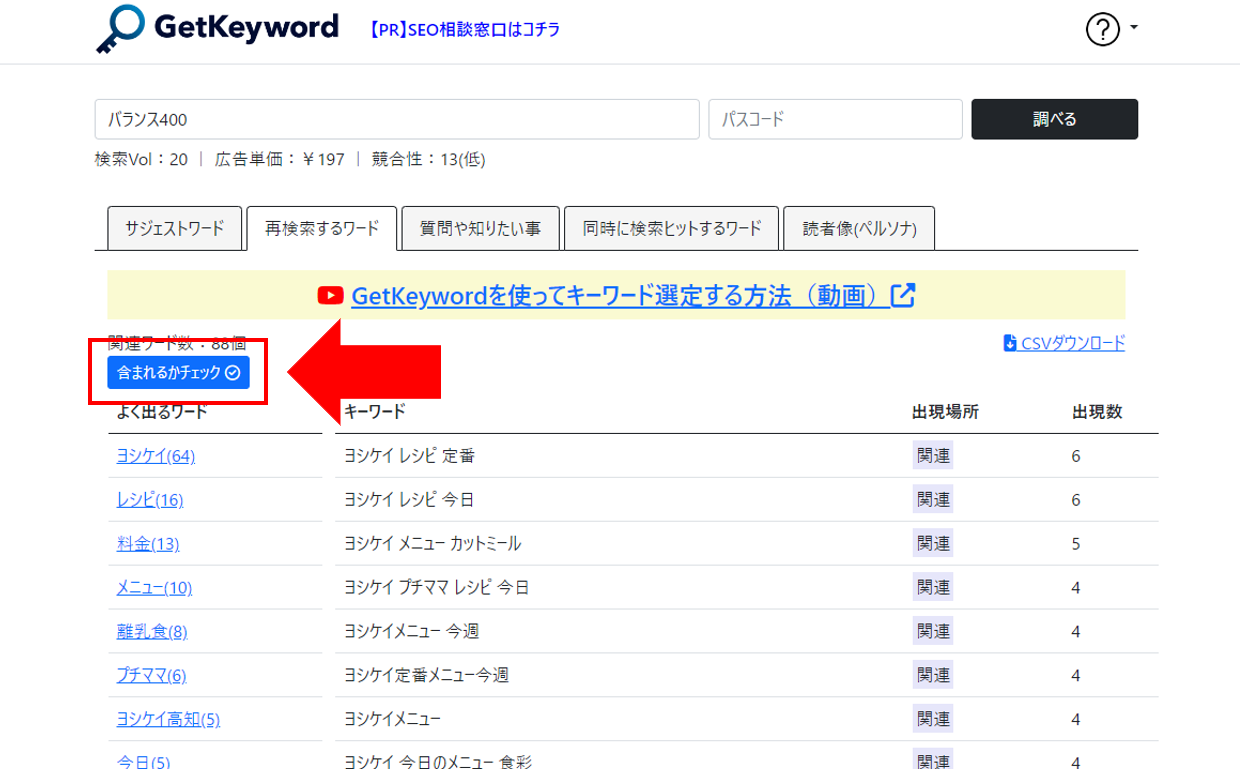The height and width of the screenshot is (769, 1240).
Task: Select keyword ヨシケイ レシピ 今日
Action: (x=409, y=500)
